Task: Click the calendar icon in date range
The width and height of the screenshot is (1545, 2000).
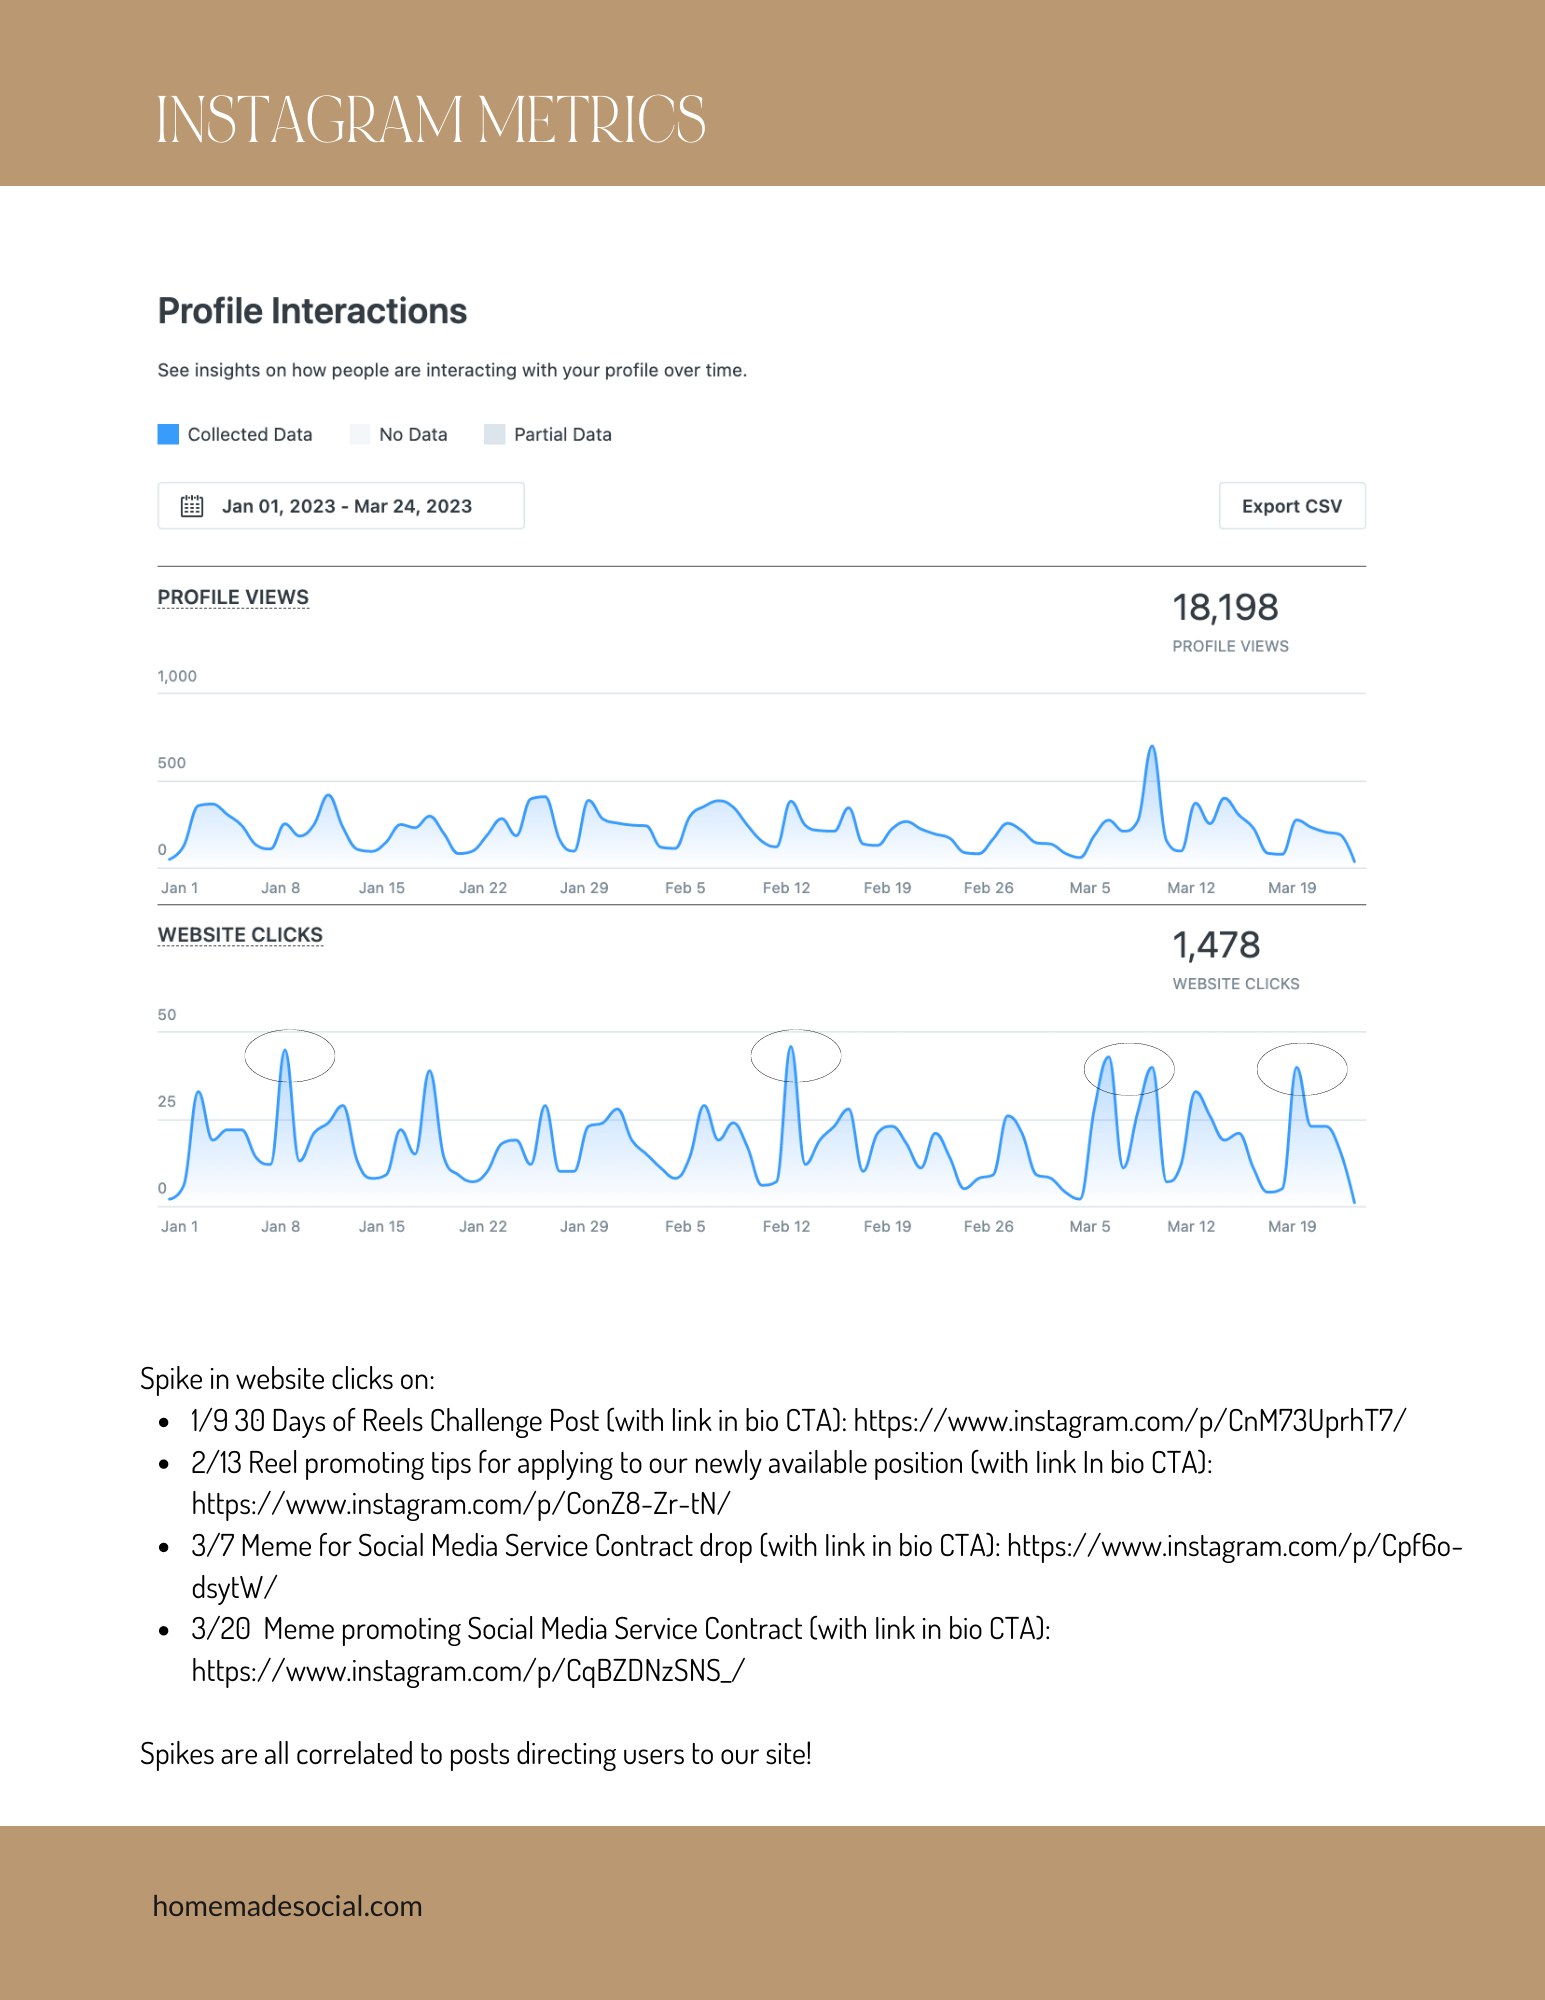Action: click(192, 506)
